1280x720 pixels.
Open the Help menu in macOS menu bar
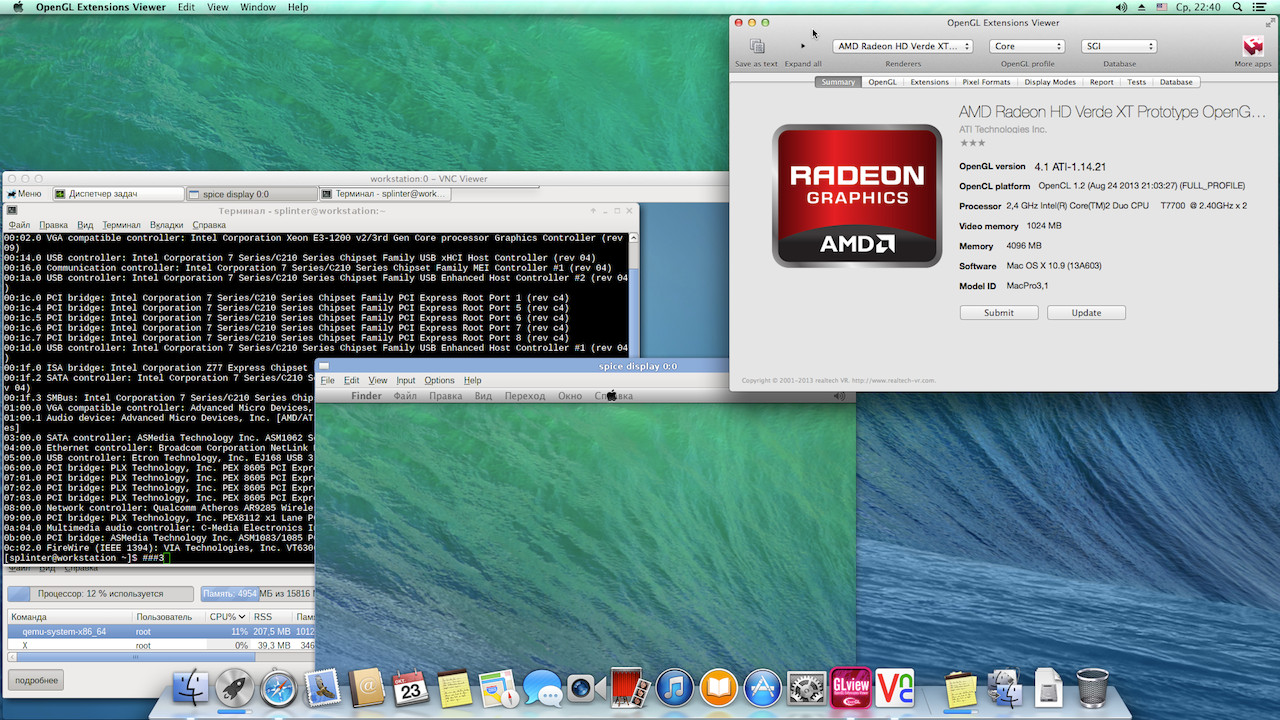pos(298,7)
